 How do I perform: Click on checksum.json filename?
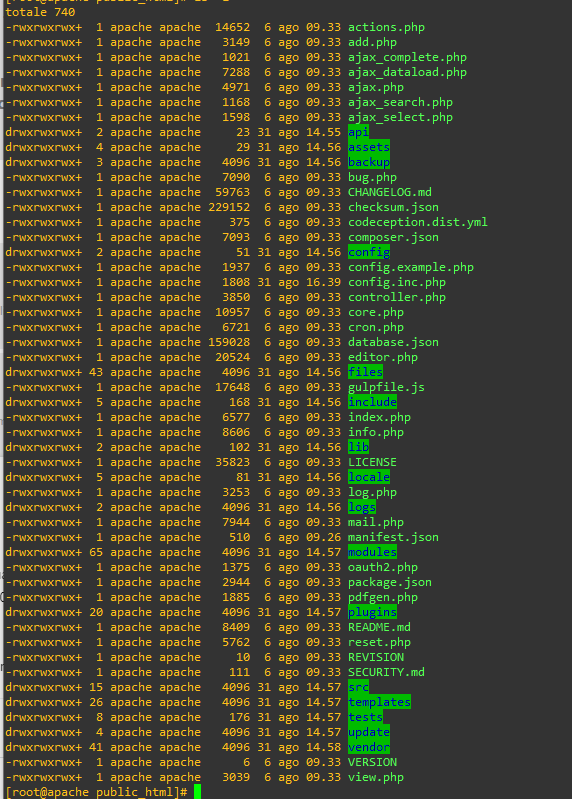[x=393, y=207]
